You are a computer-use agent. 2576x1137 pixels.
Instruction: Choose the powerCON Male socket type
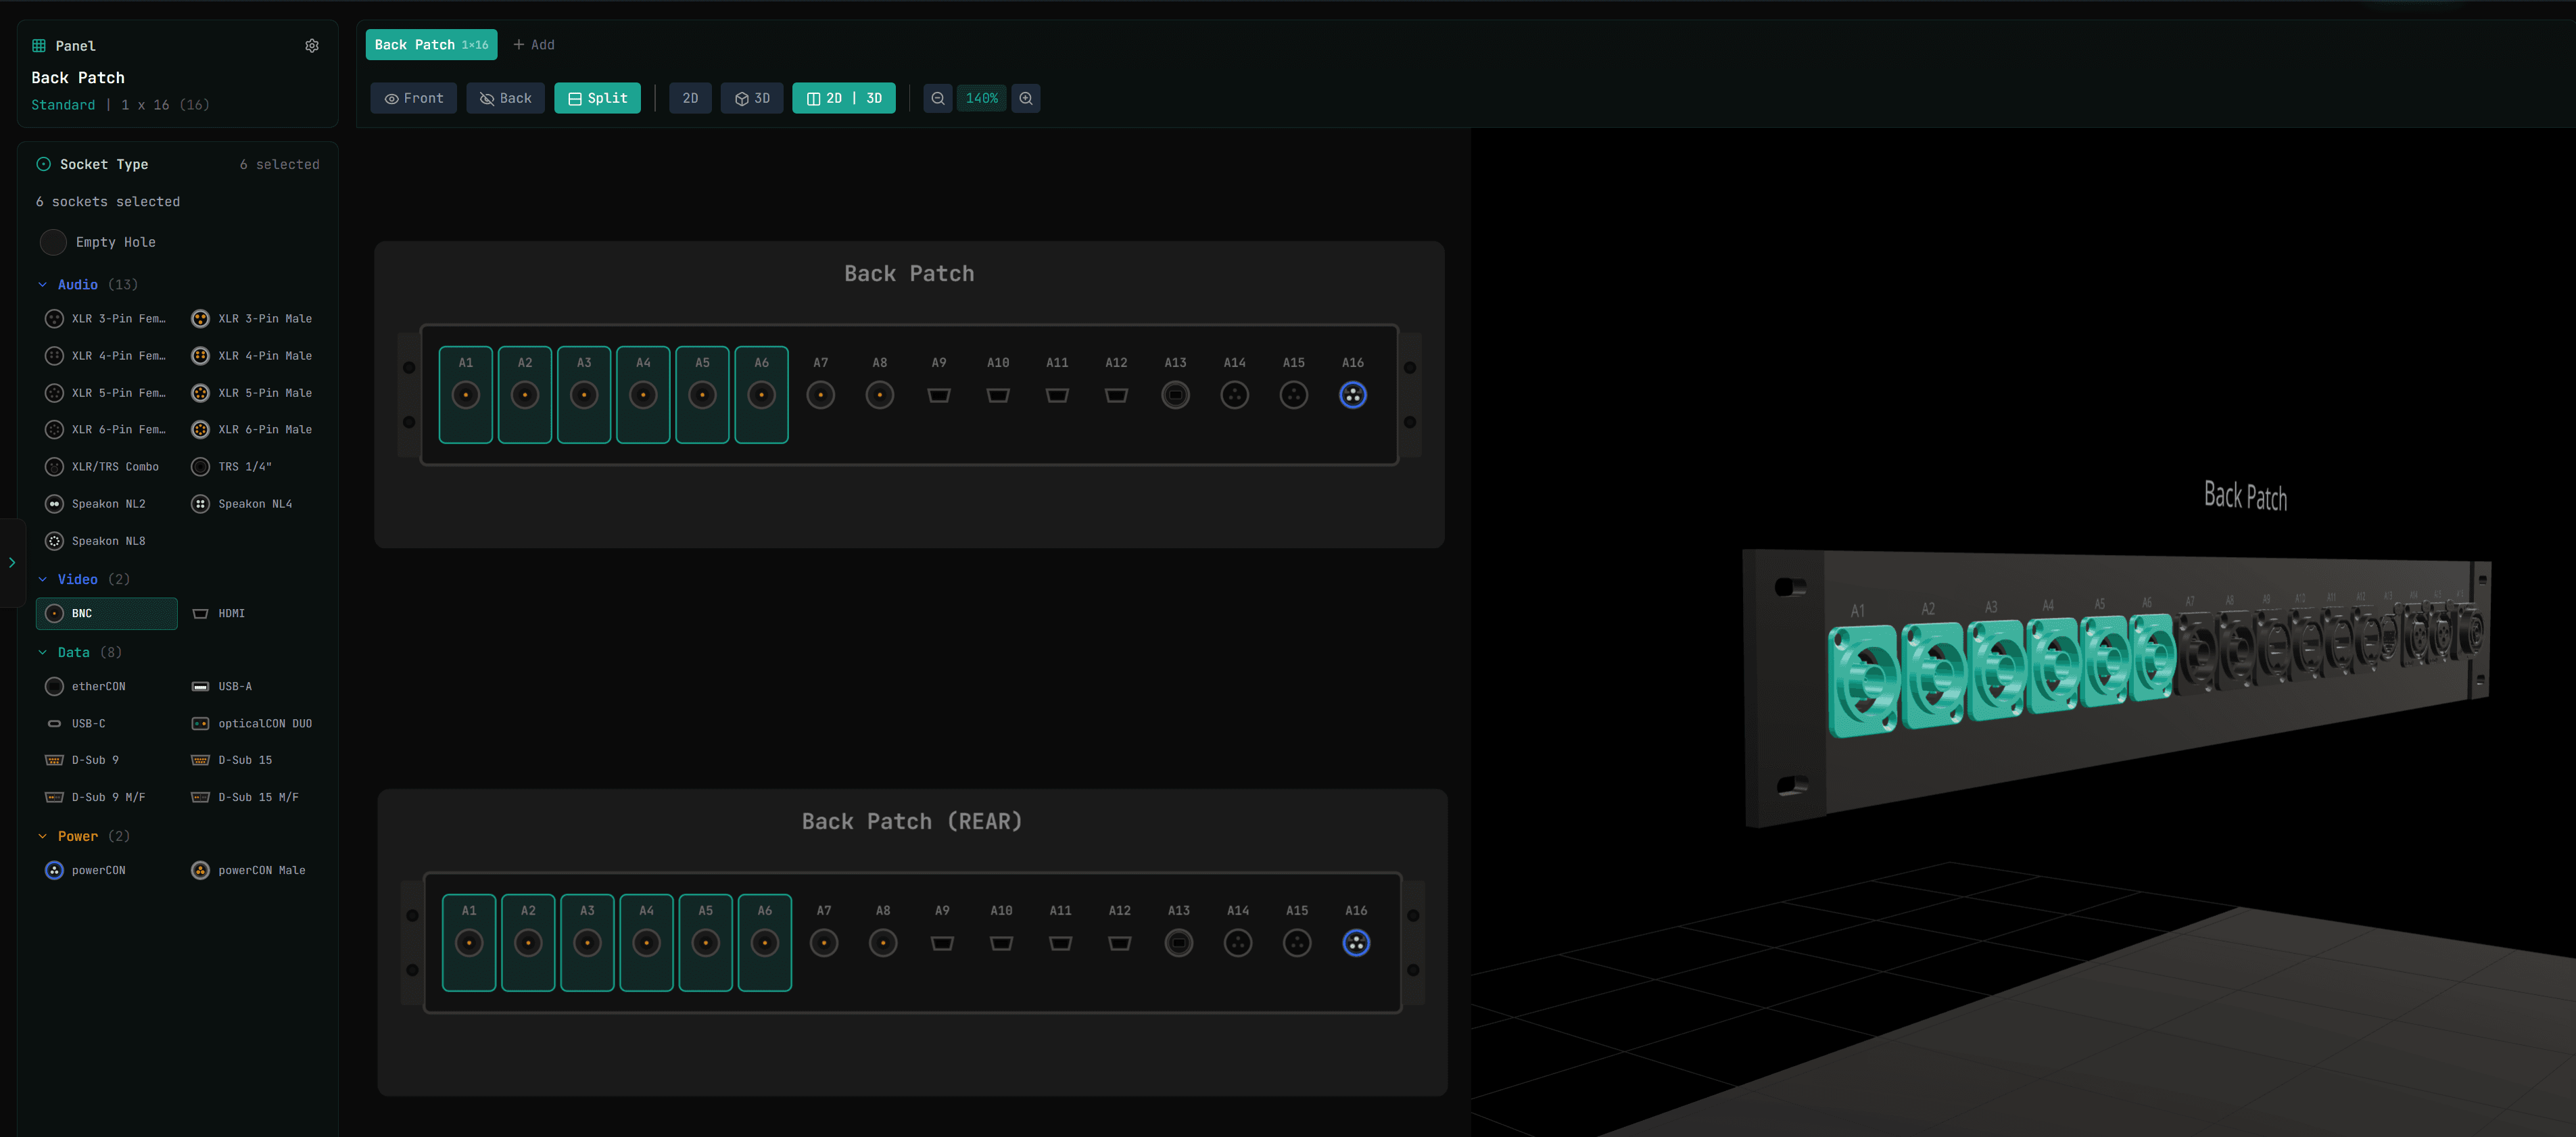point(253,871)
